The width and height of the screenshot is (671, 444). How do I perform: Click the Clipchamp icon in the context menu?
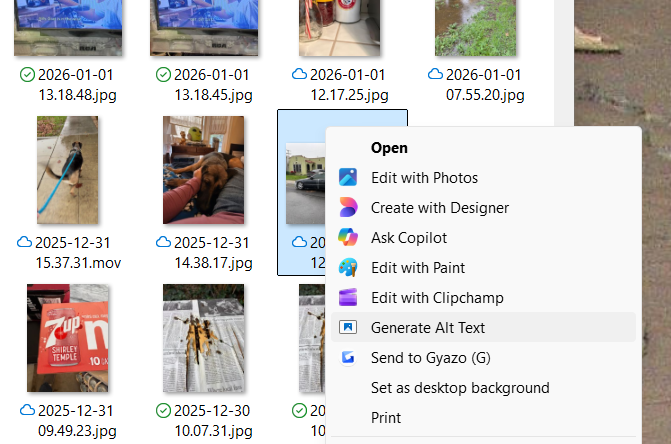click(x=348, y=297)
